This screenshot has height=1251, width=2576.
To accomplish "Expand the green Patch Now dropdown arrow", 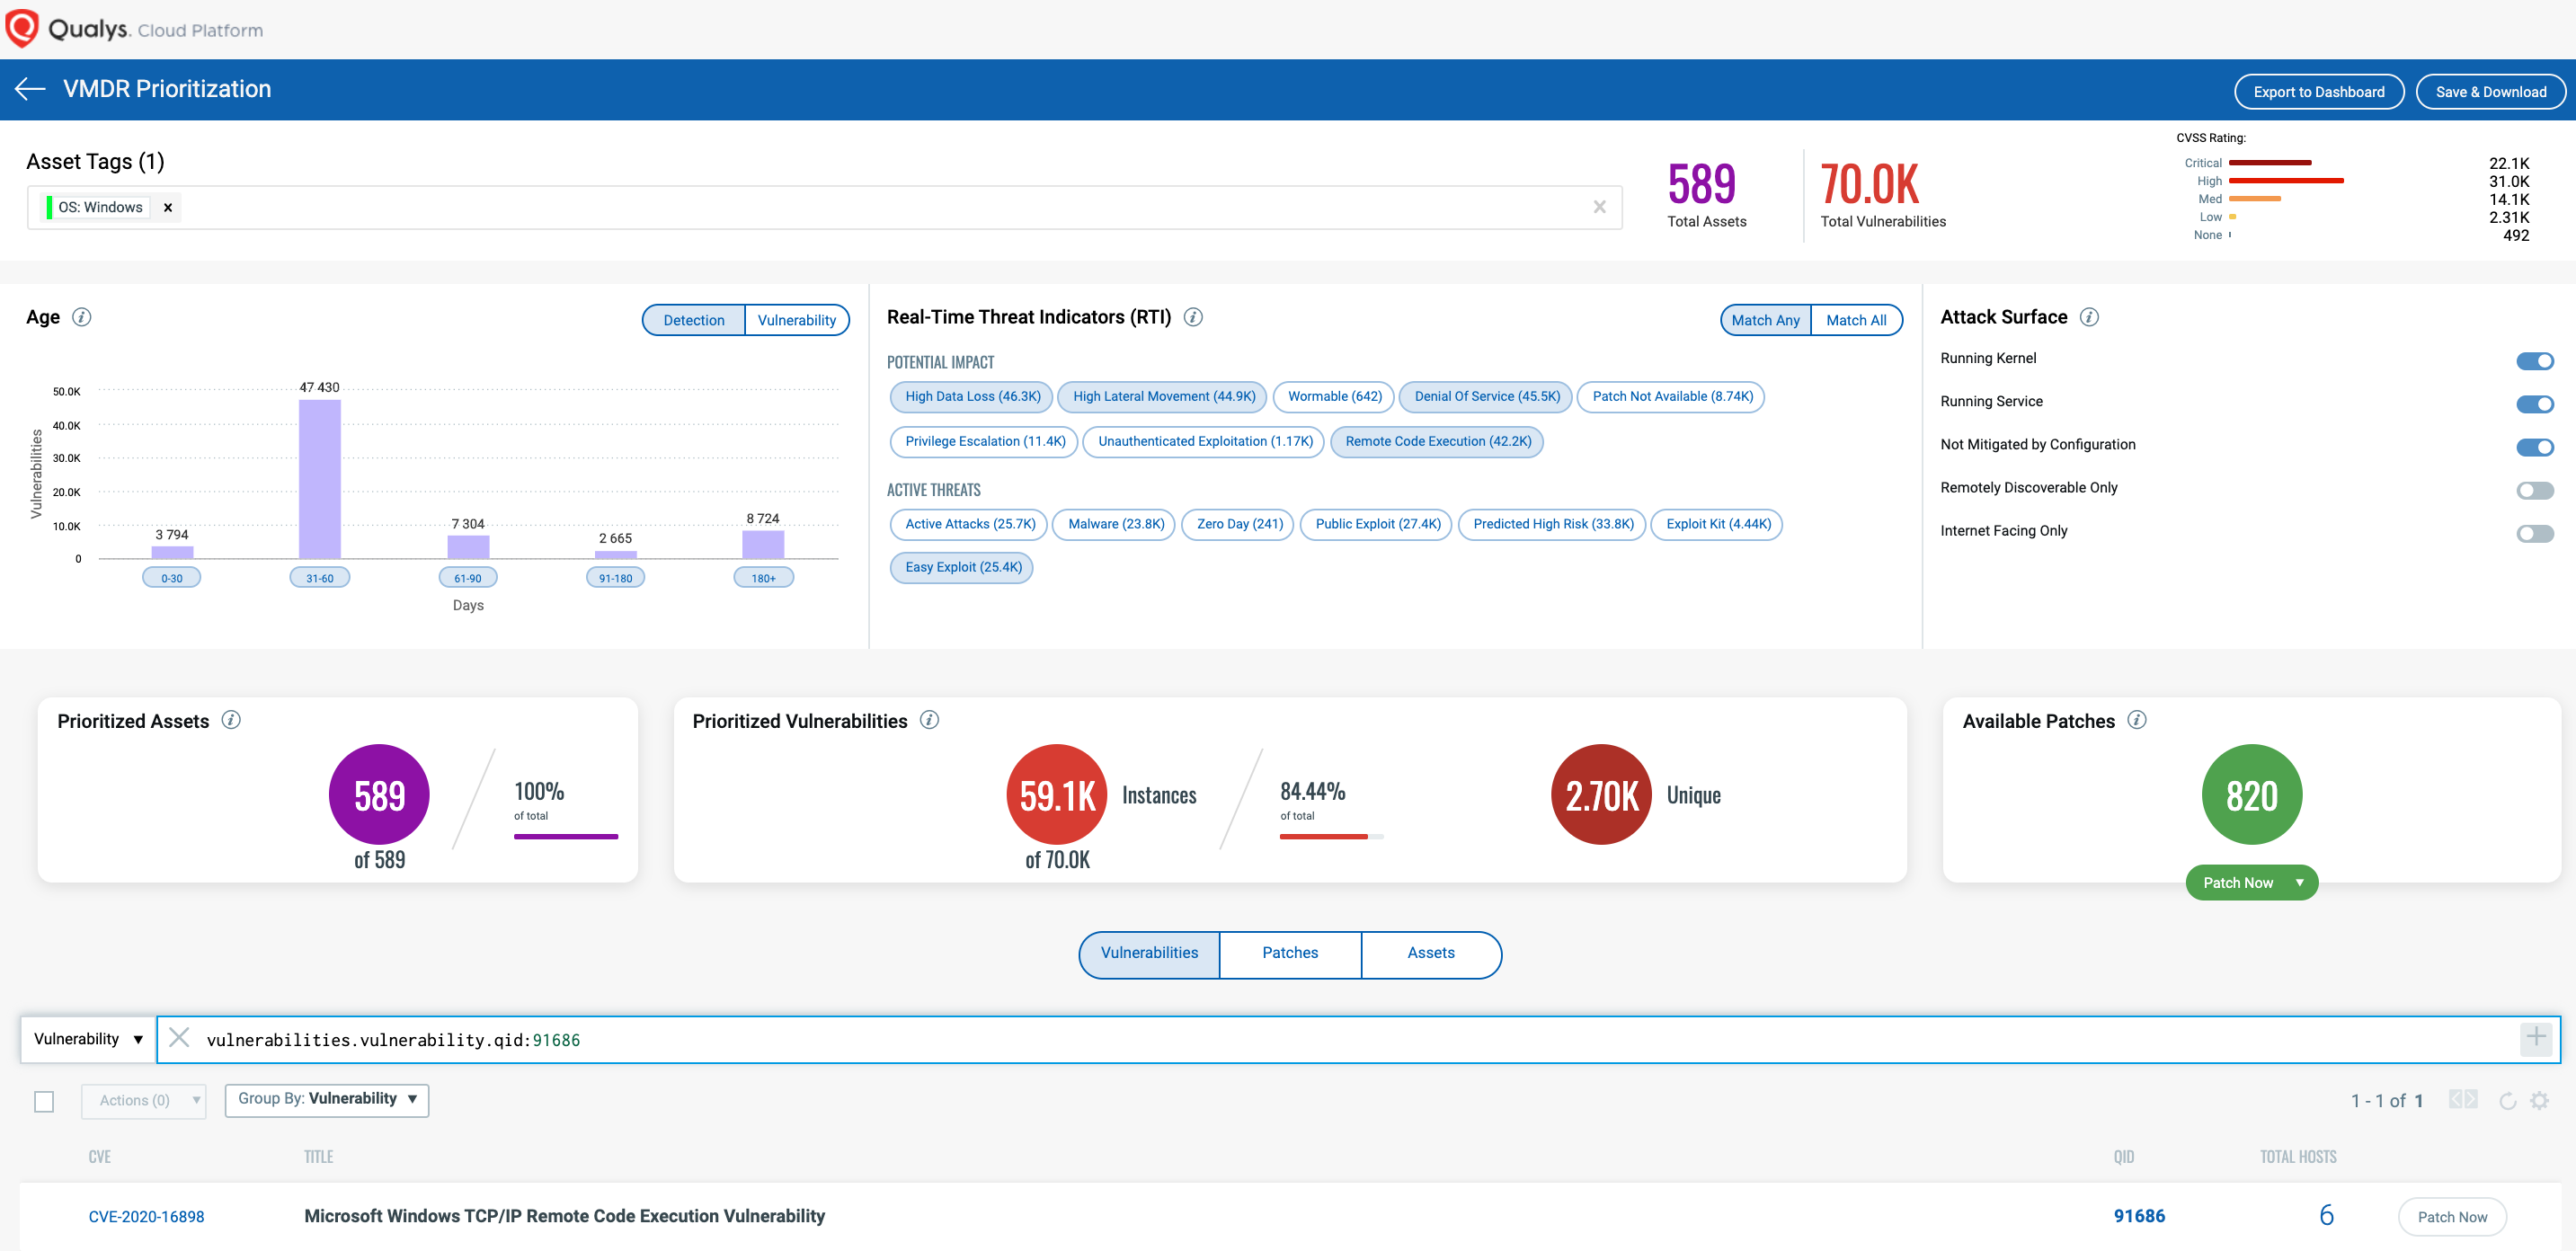I will 2299,882.
